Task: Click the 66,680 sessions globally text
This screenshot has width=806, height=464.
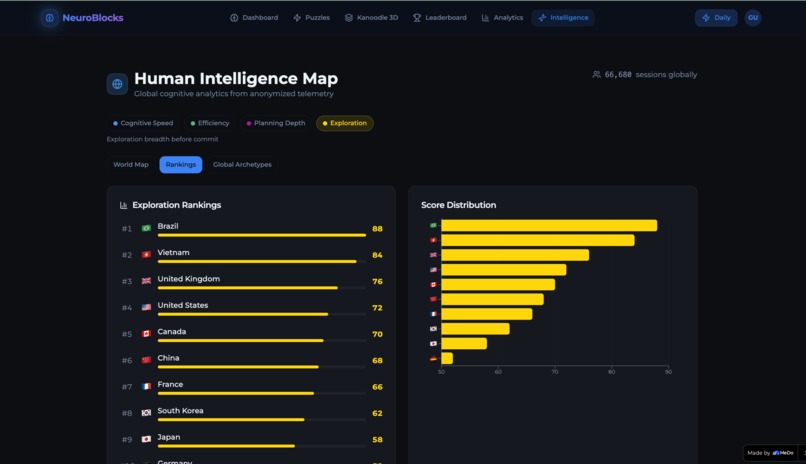Action: (651, 75)
